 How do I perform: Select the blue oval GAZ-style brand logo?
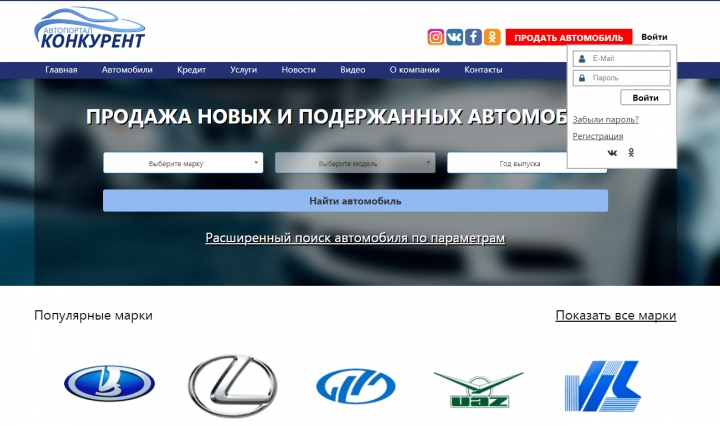pos(356,386)
